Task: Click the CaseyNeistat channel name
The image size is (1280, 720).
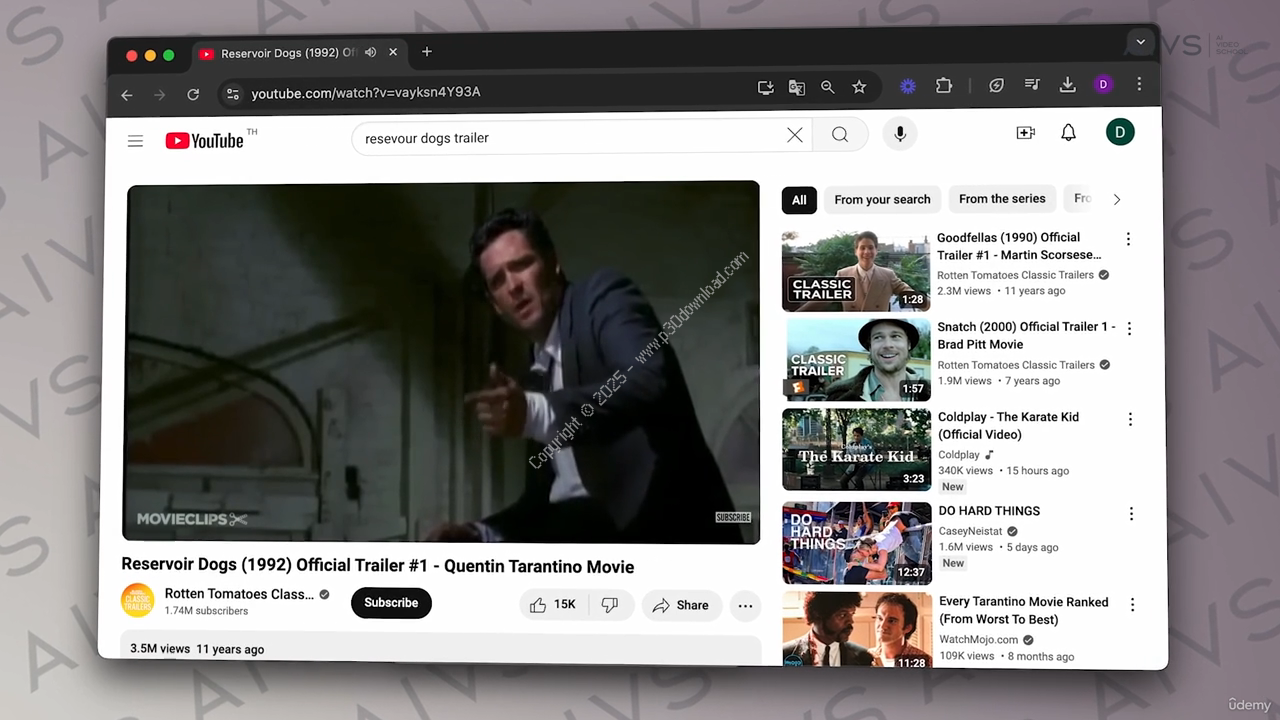Action: pos(970,531)
